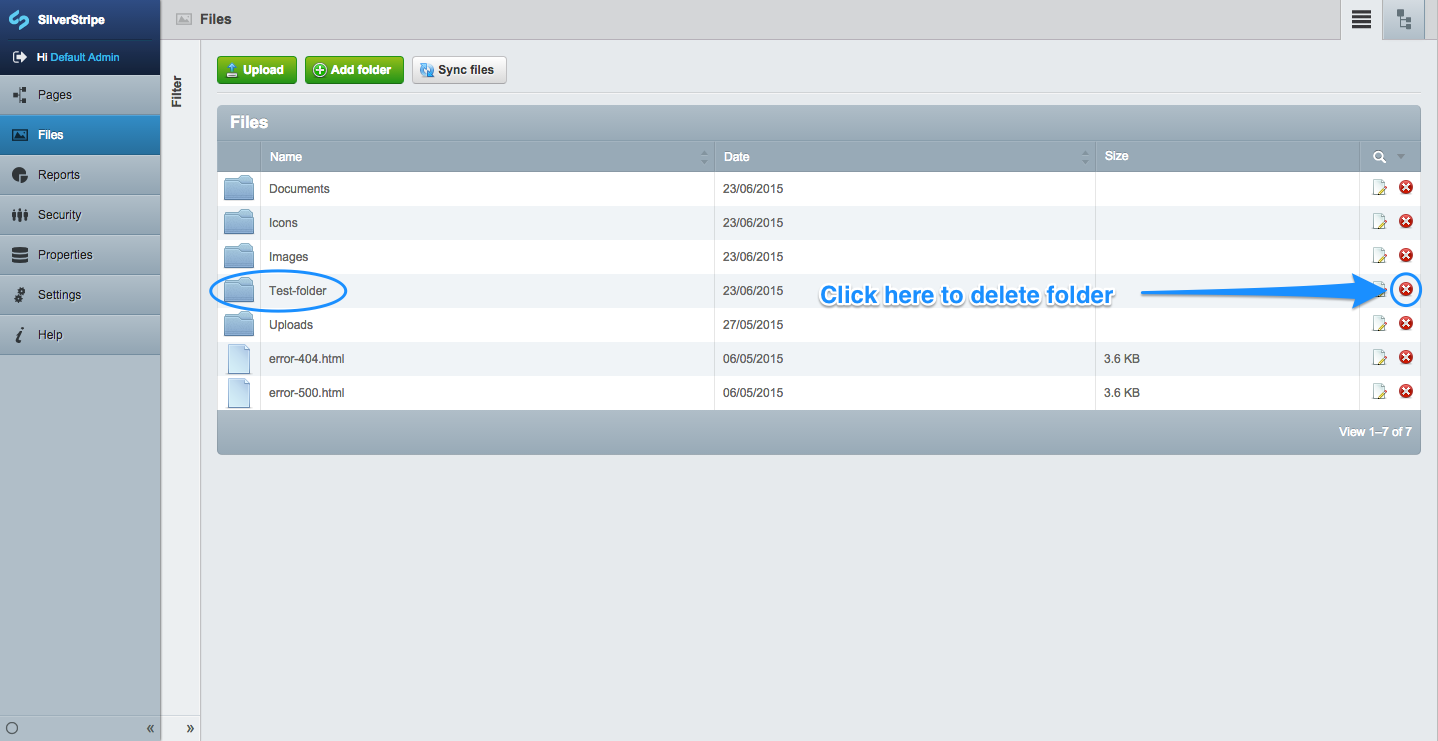The height and width of the screenshot is (741, 1438).
Task: Edit the Documents folder
Action: [1380, 188]
